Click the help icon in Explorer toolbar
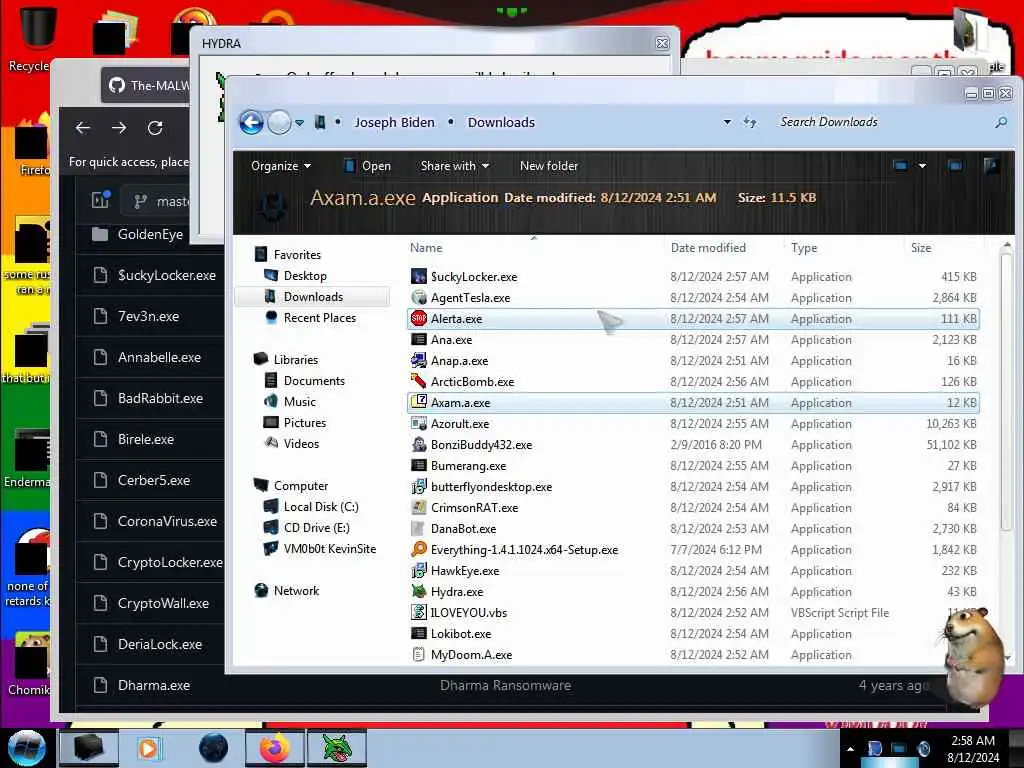 click(991, 166)
